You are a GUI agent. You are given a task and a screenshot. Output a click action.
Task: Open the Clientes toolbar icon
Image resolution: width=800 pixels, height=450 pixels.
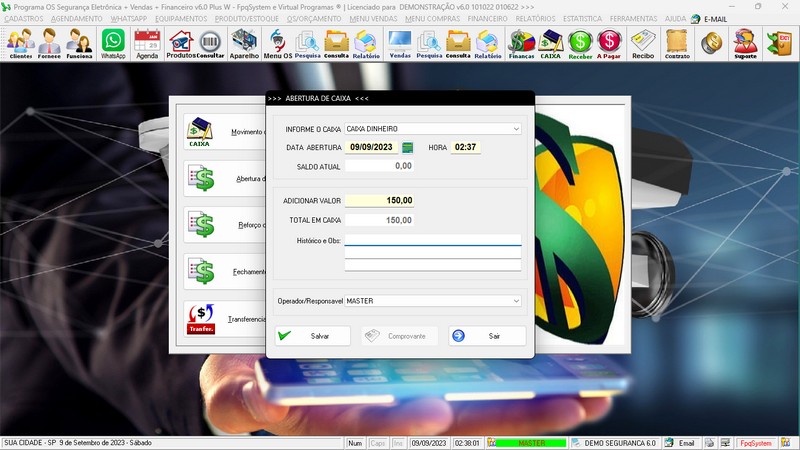point(20,44)
